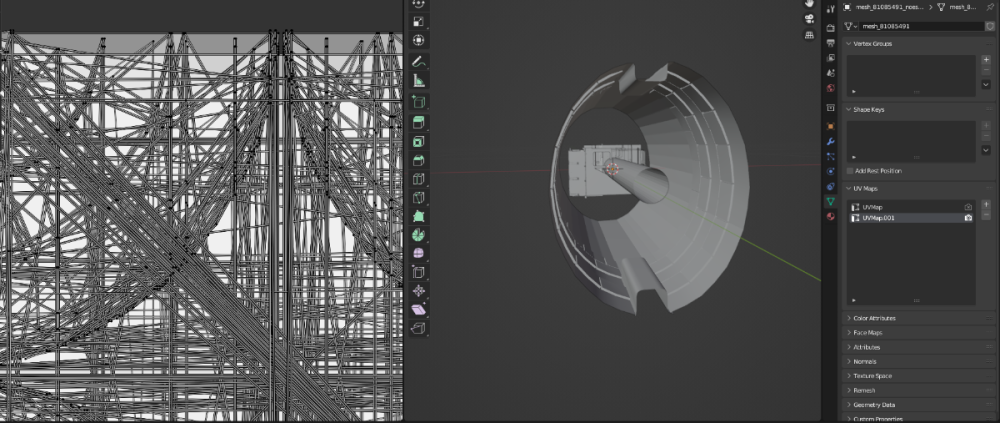This screenshot has width=1000, height=423.
Task: Open the Material properties tab
Action: pos(831,216)
